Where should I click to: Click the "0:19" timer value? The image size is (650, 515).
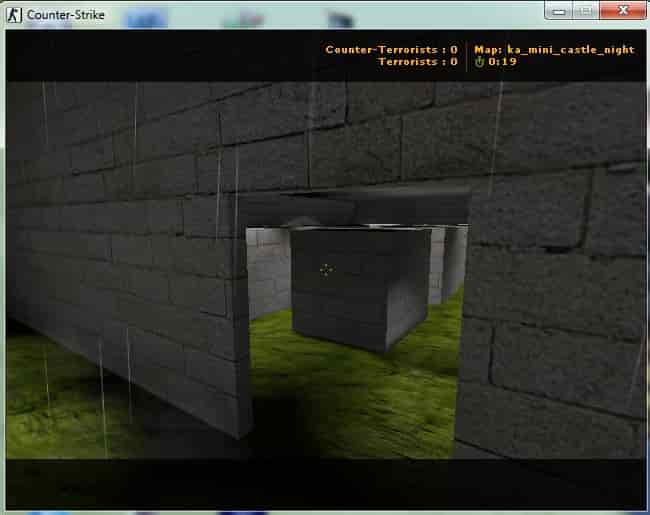click(x=502, y=62)
